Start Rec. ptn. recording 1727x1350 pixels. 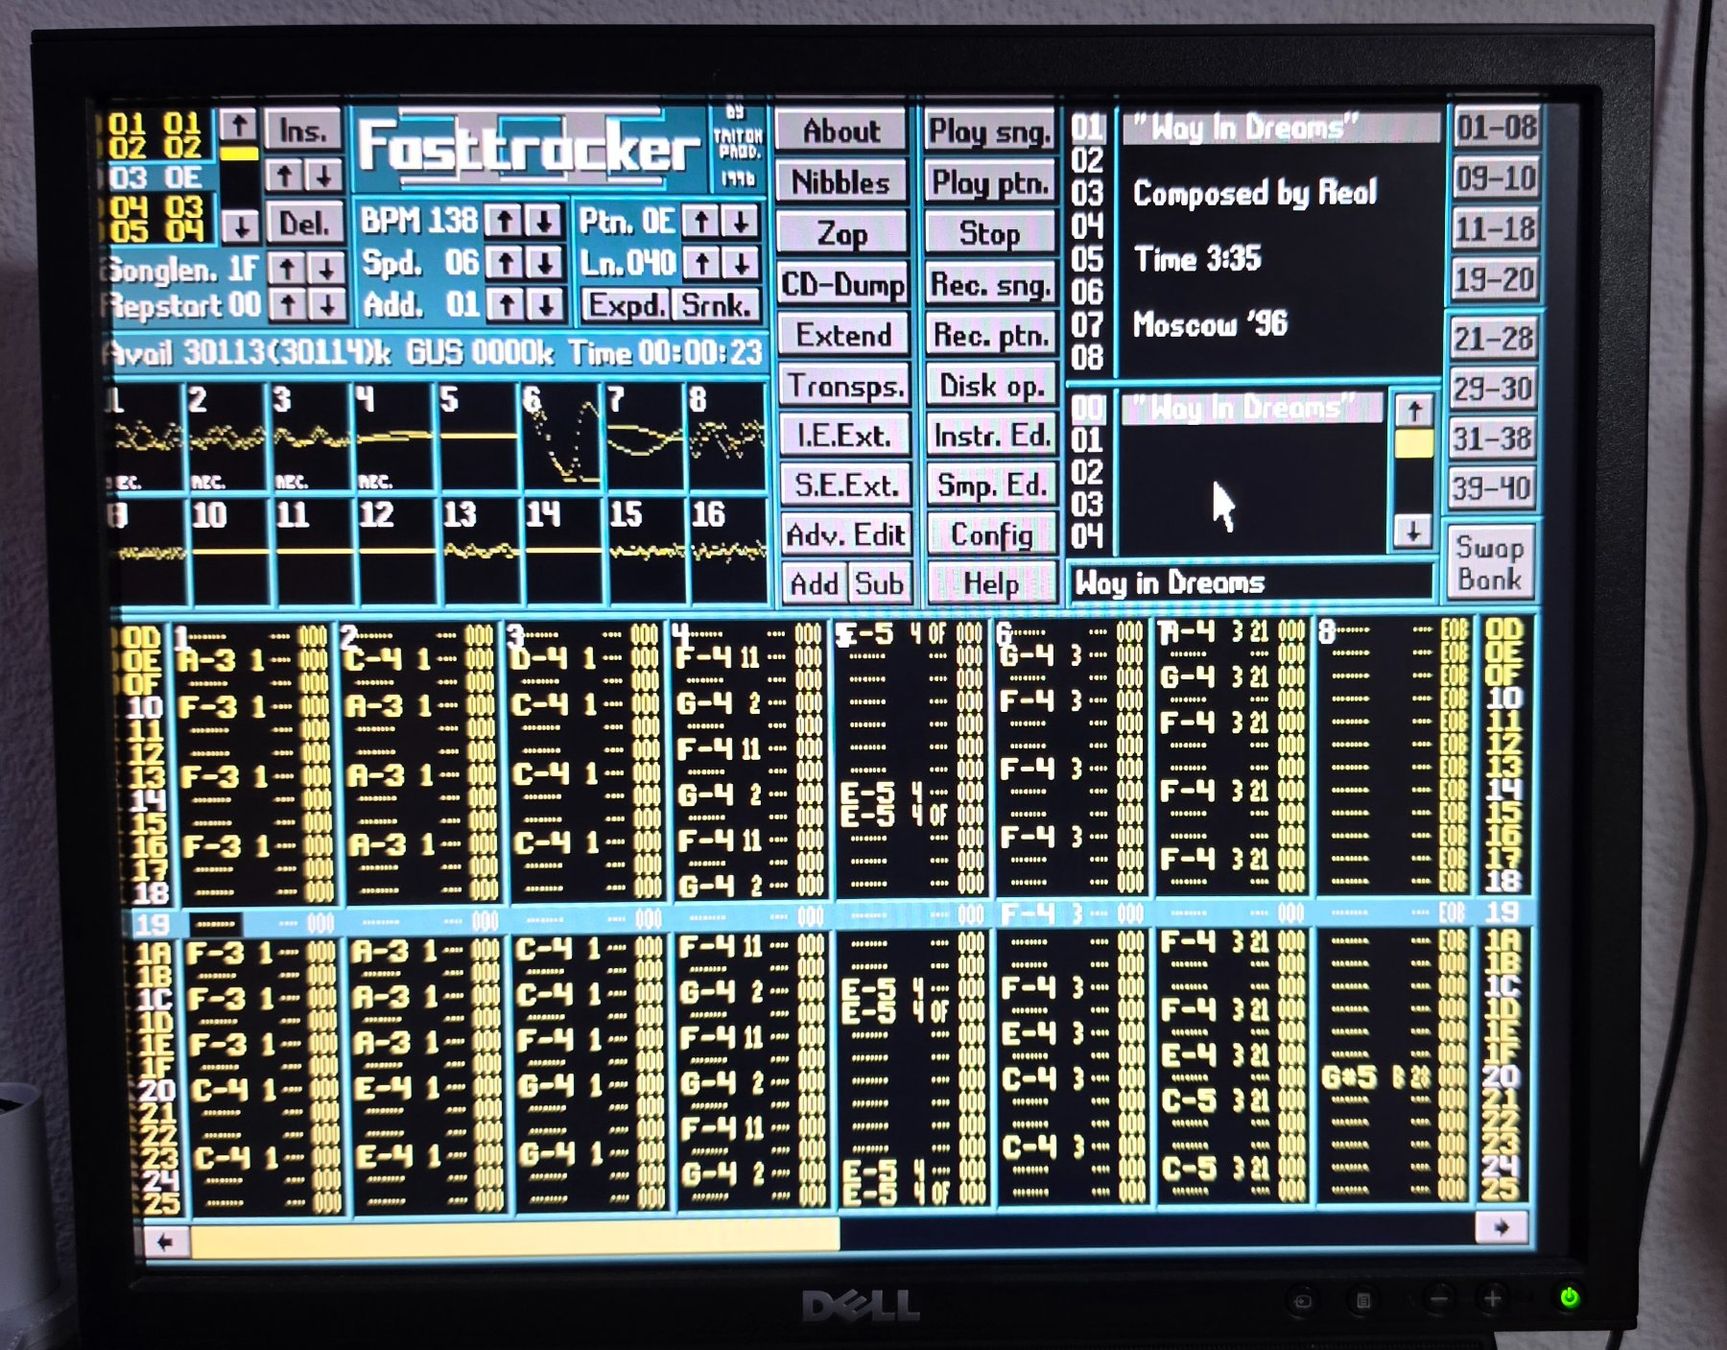click(991, 335)
